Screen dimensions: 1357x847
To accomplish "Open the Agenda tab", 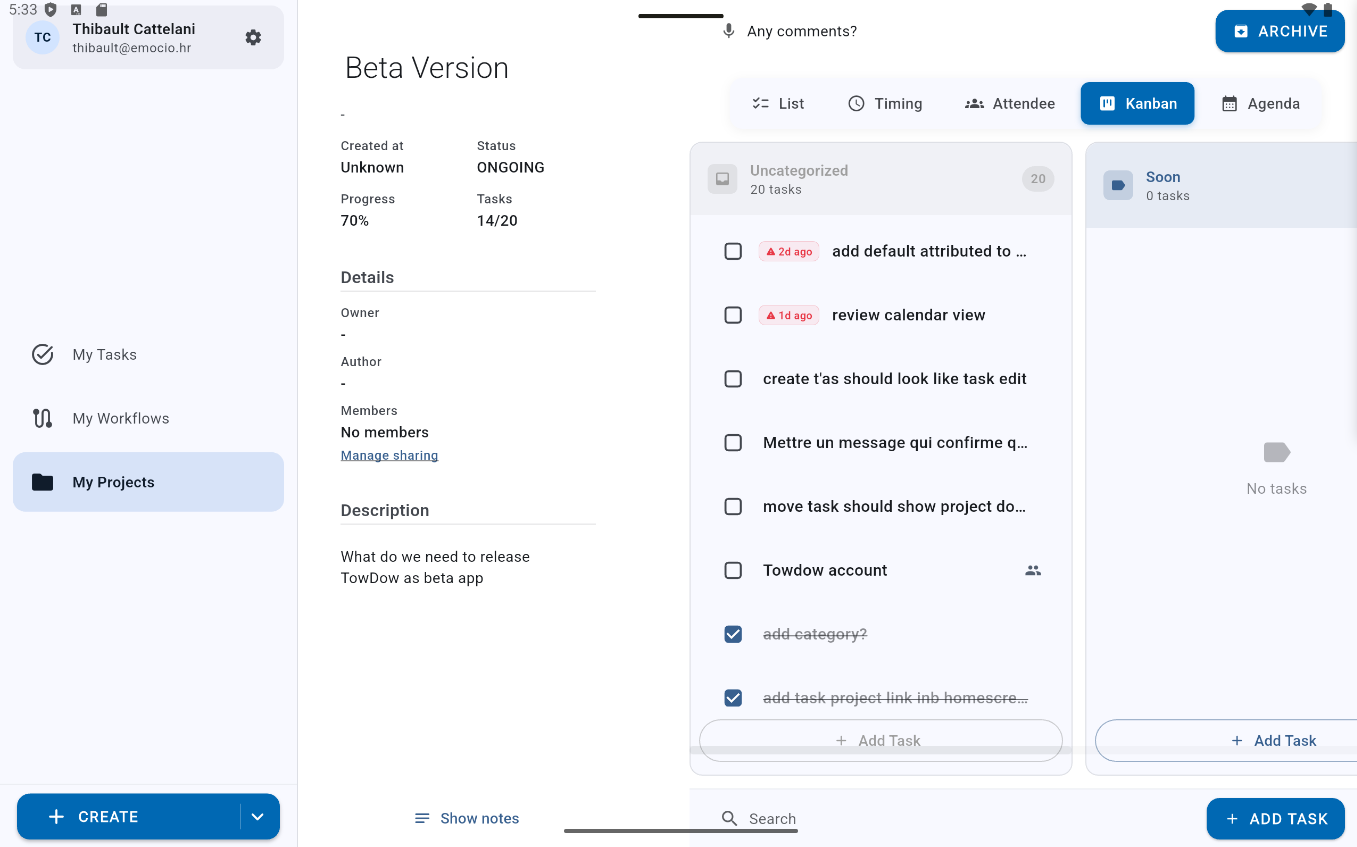I will pos(1260,103).
